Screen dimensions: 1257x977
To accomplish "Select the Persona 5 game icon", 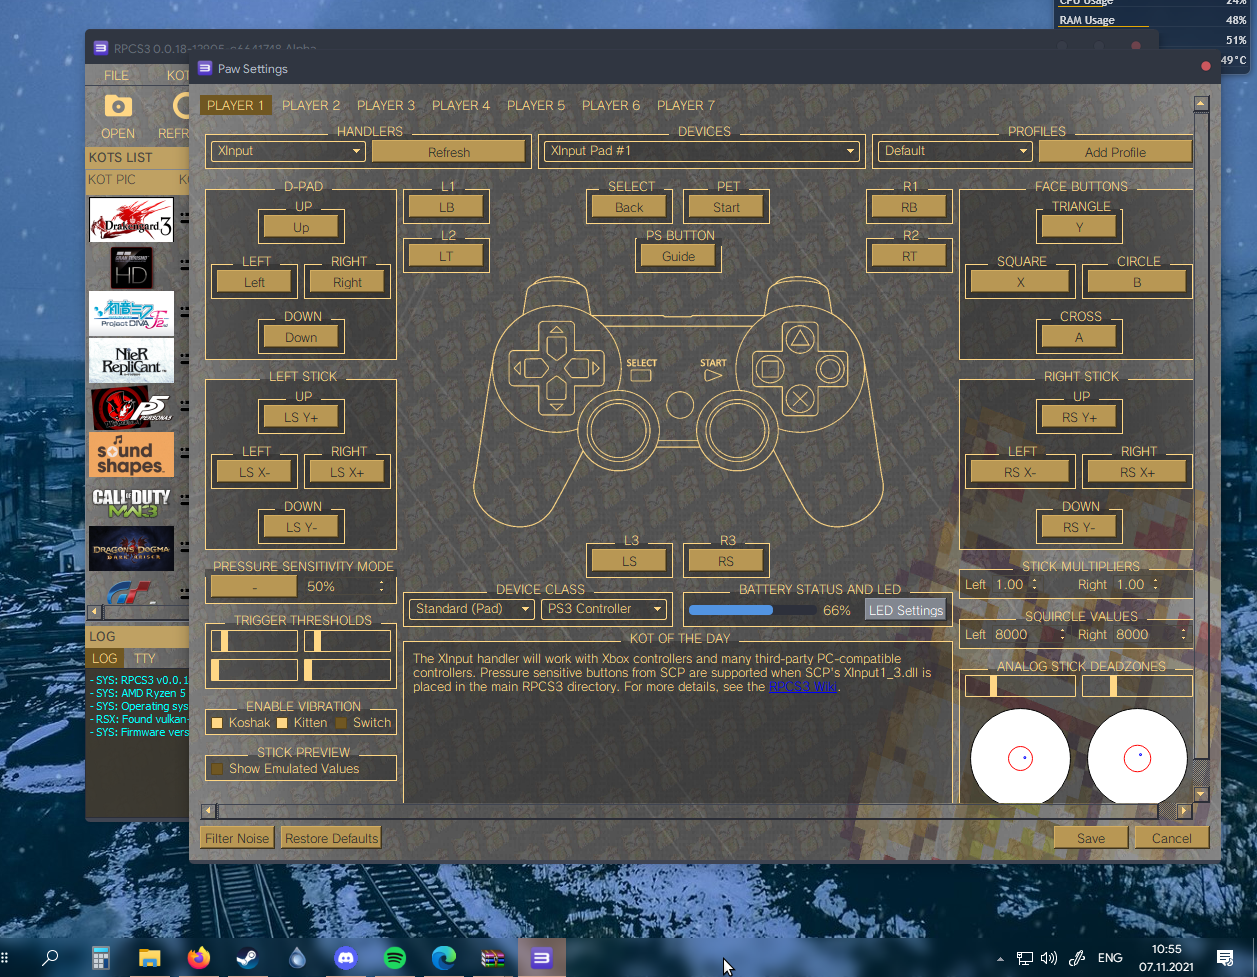I will (x=132, y=407).
